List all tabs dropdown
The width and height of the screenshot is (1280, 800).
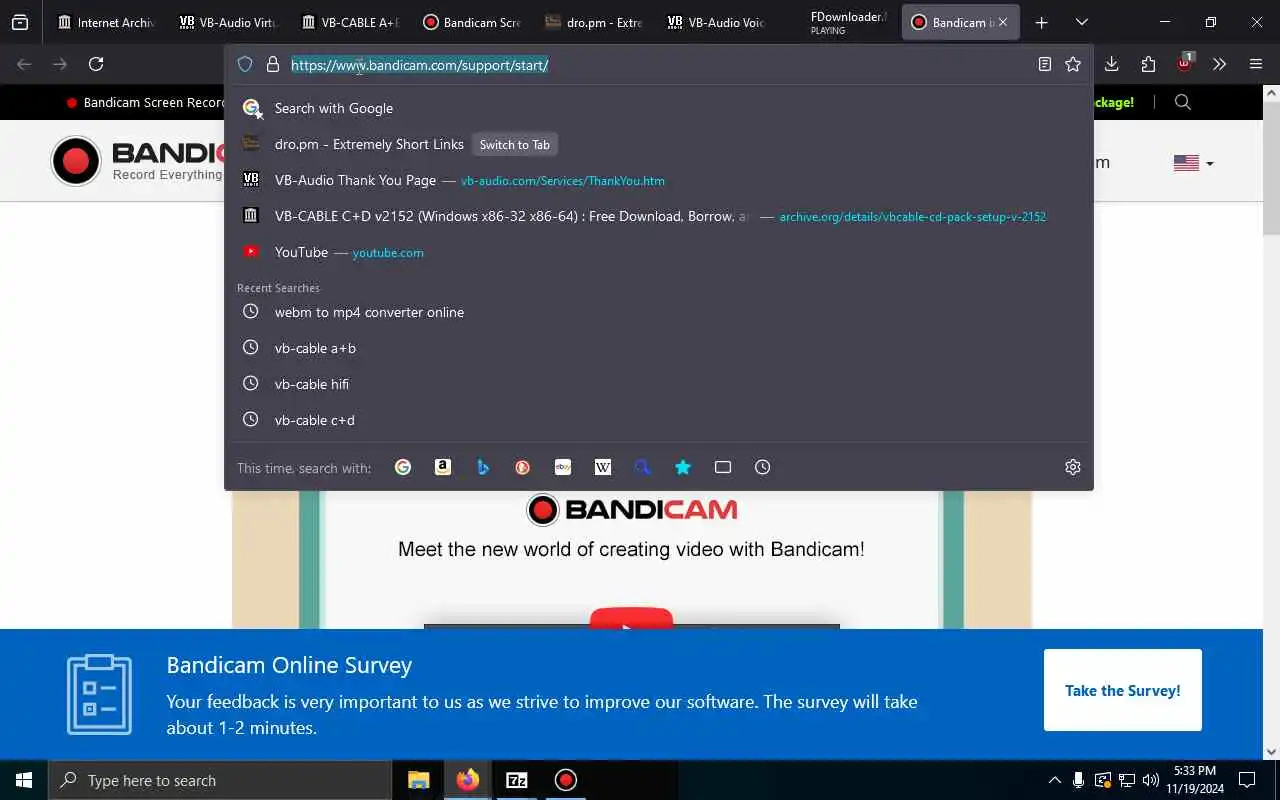[x=1081, y=22]
